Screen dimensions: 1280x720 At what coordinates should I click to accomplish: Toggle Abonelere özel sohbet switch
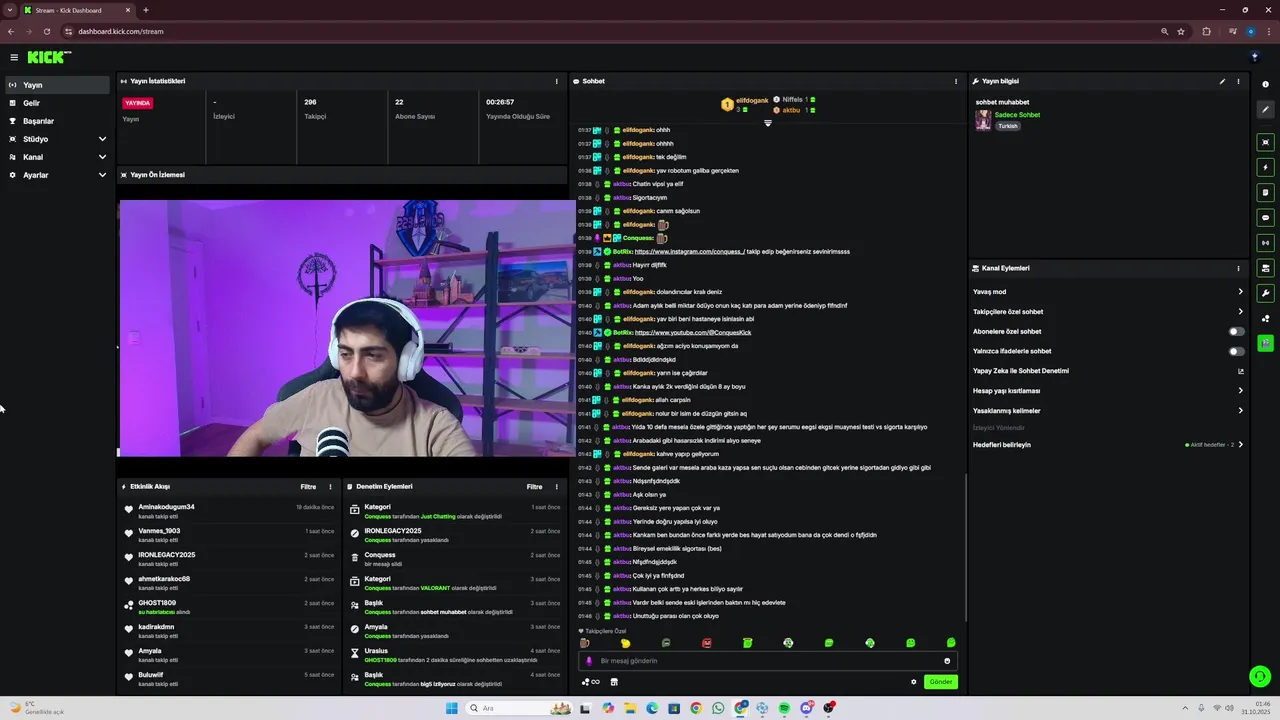[x=1237, y=331]
